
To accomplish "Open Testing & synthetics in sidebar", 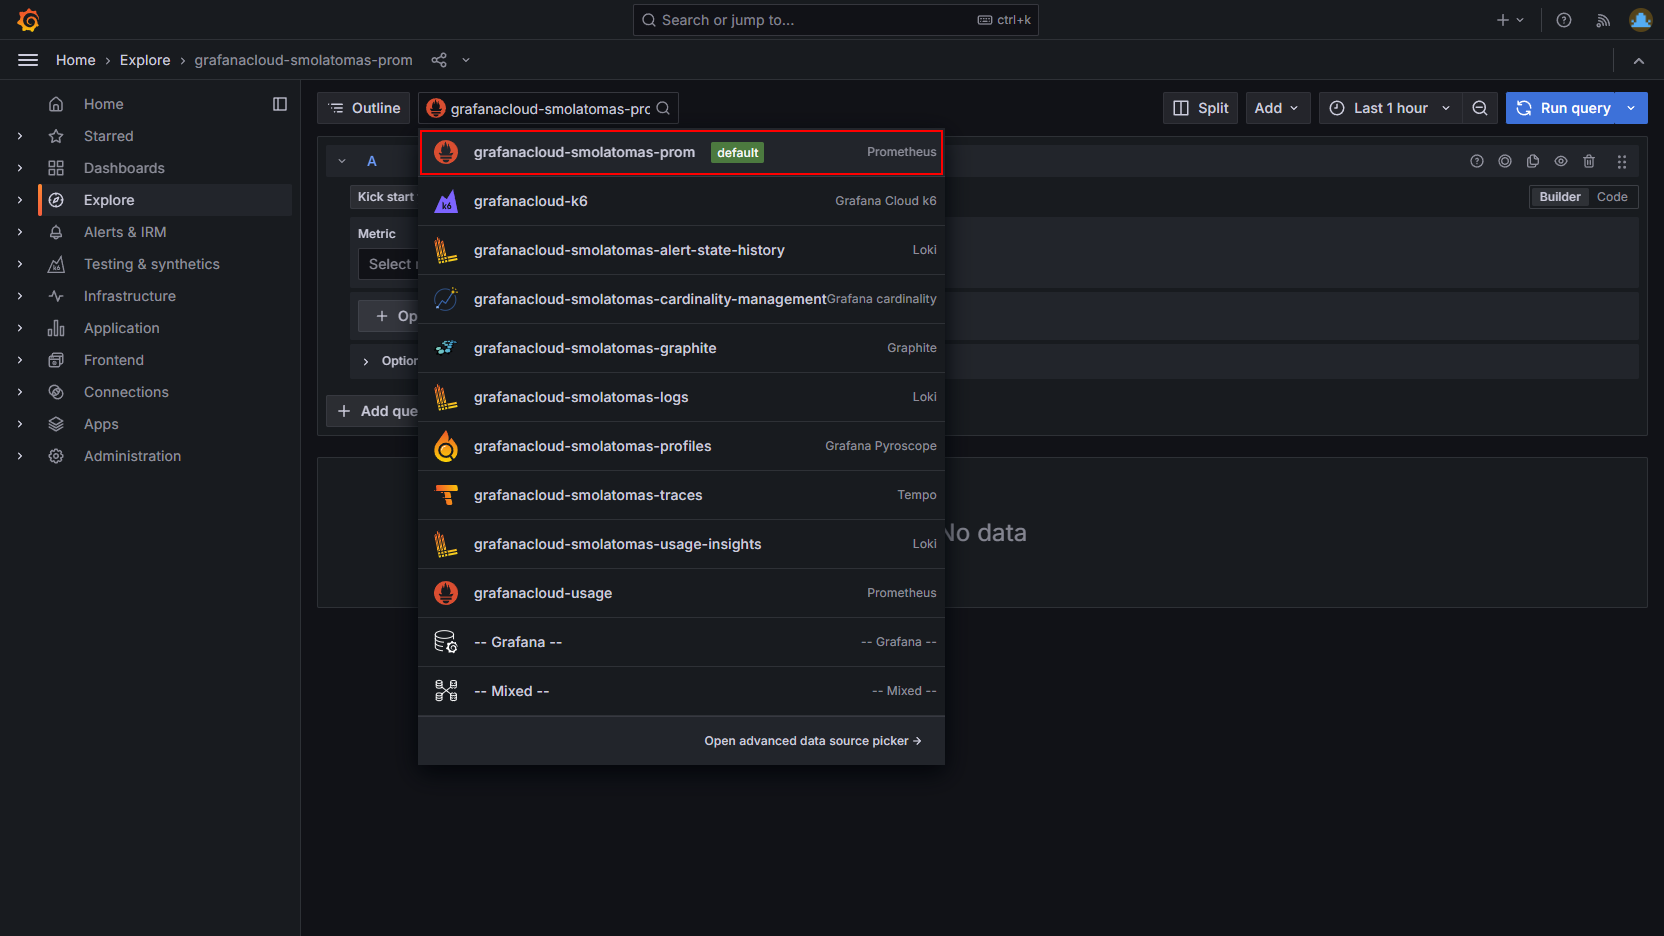I will (152, 264).
